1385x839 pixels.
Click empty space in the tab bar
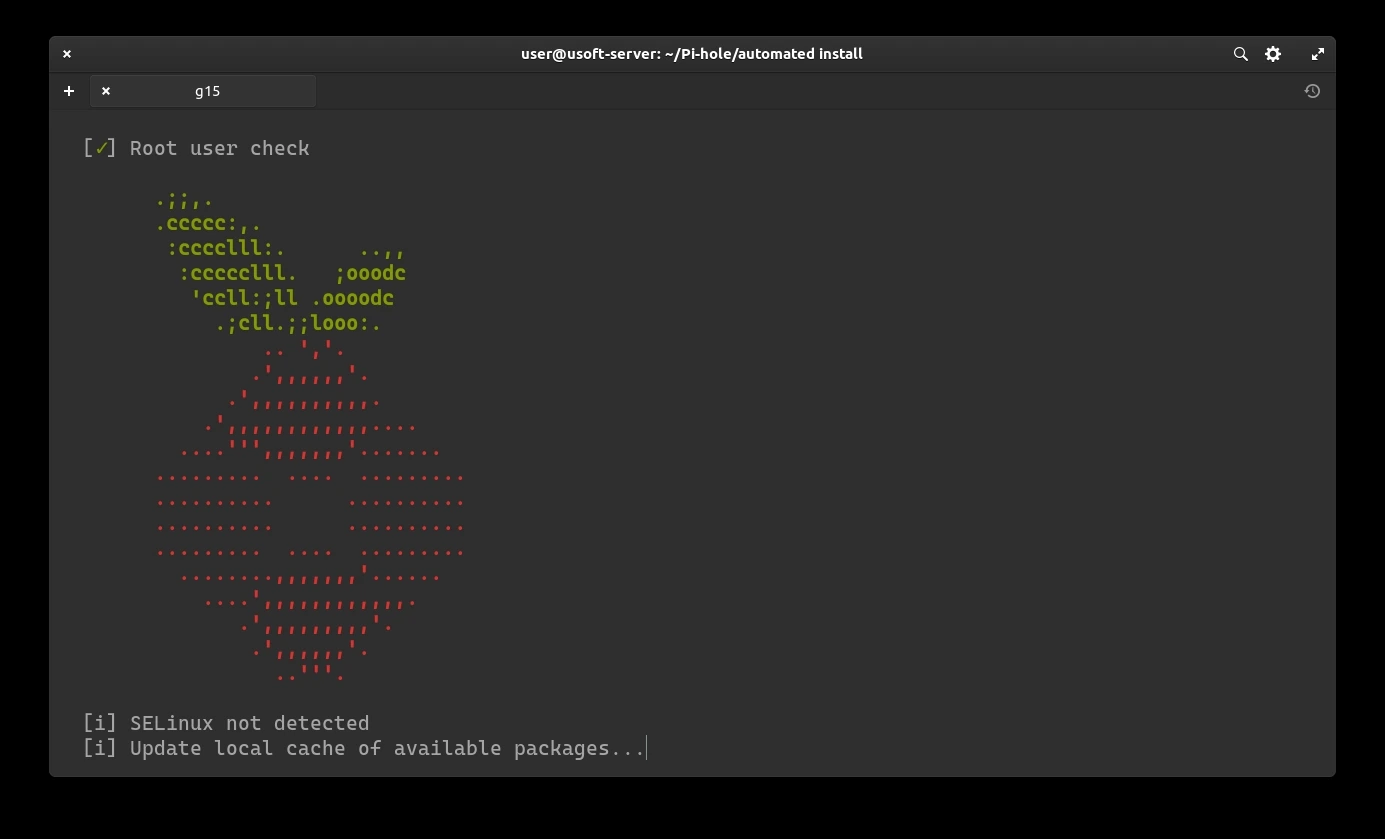tap(700, 91)
